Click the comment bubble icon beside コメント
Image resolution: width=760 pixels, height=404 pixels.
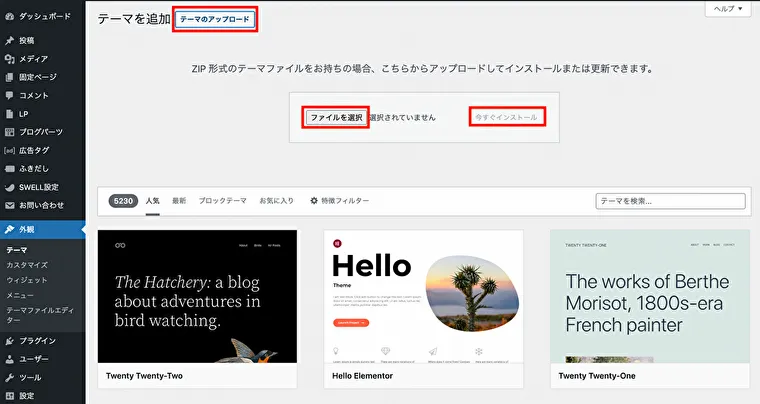click(10, 95)
